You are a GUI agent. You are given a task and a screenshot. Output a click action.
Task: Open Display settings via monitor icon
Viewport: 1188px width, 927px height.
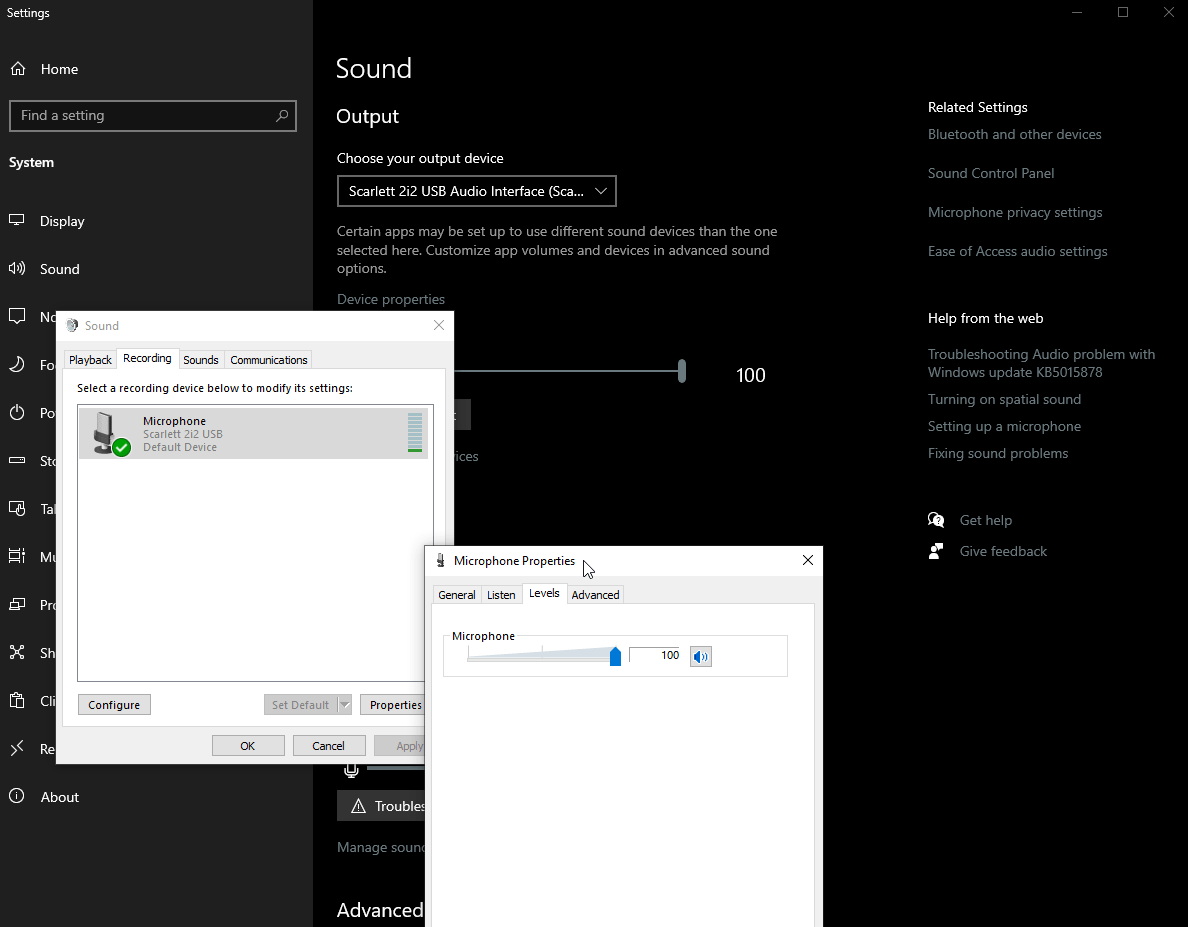17,220
